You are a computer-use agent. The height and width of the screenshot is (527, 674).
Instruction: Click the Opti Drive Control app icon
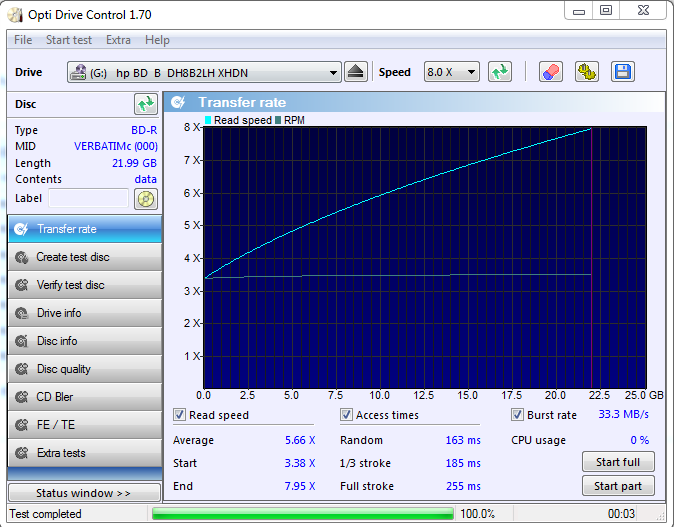[15, 15]
